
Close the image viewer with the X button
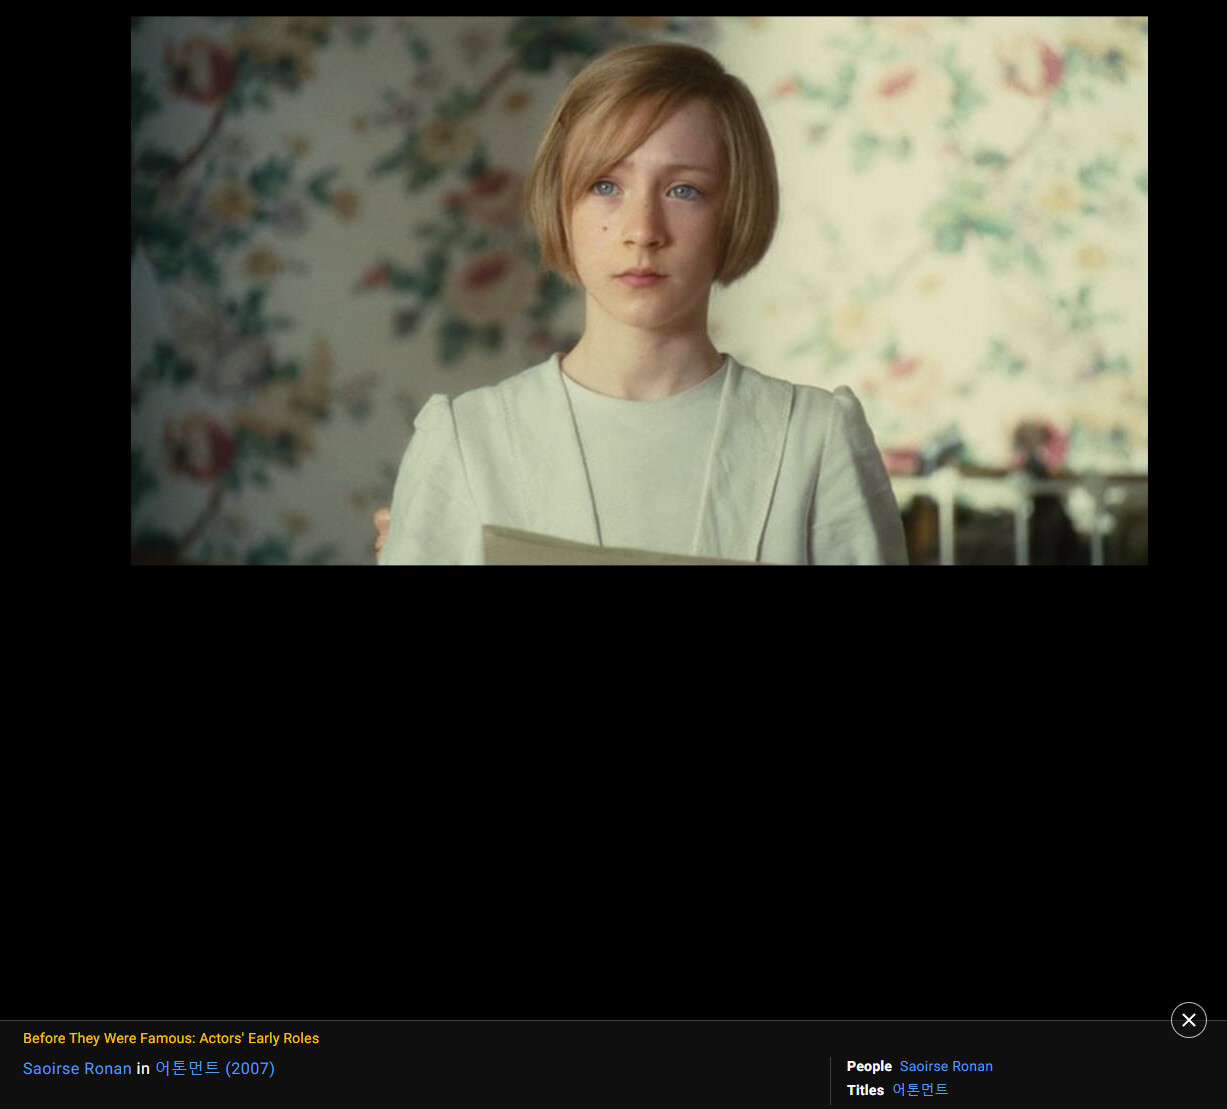pos(1188,1020)
